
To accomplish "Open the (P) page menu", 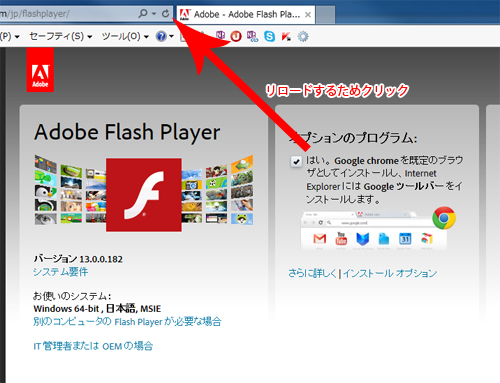I will pos(10,36).
